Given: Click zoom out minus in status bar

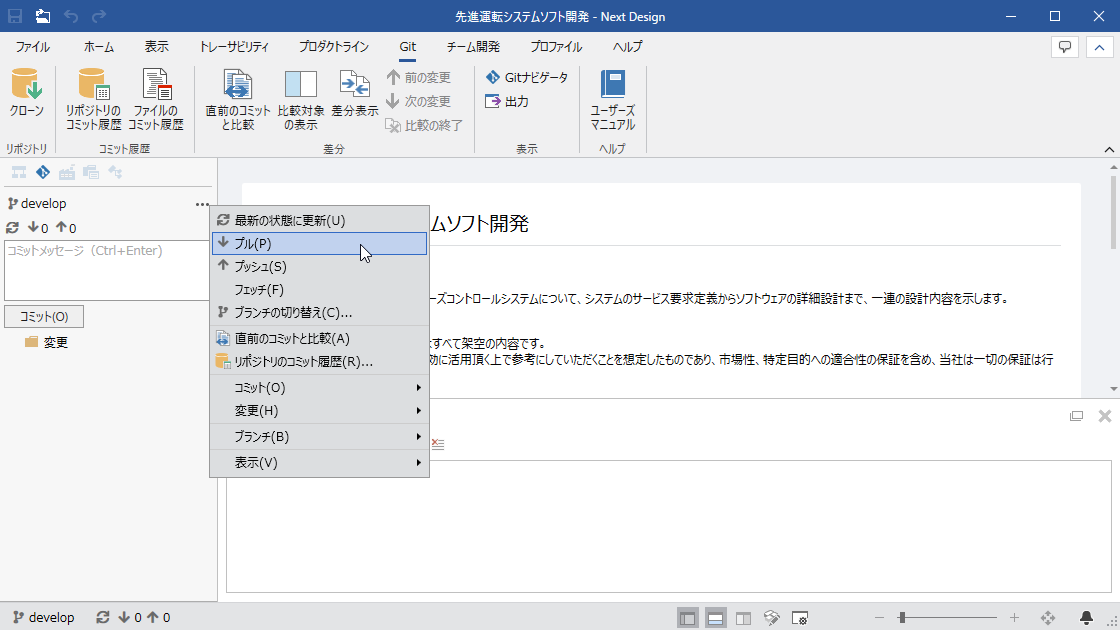Looking at the screenshot, I should tap(879, 617).
